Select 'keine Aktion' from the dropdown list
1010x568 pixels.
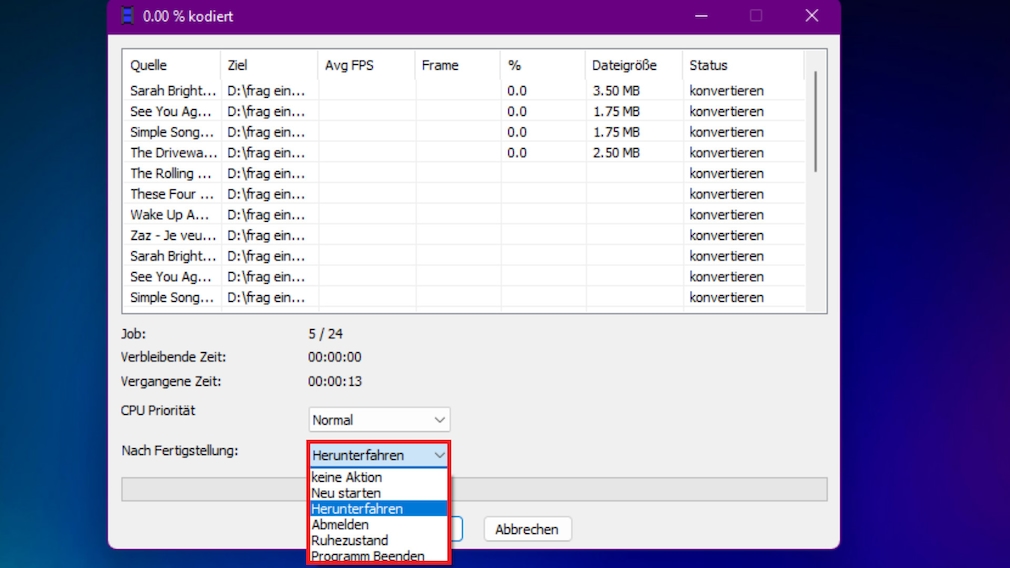pos(347,477)
